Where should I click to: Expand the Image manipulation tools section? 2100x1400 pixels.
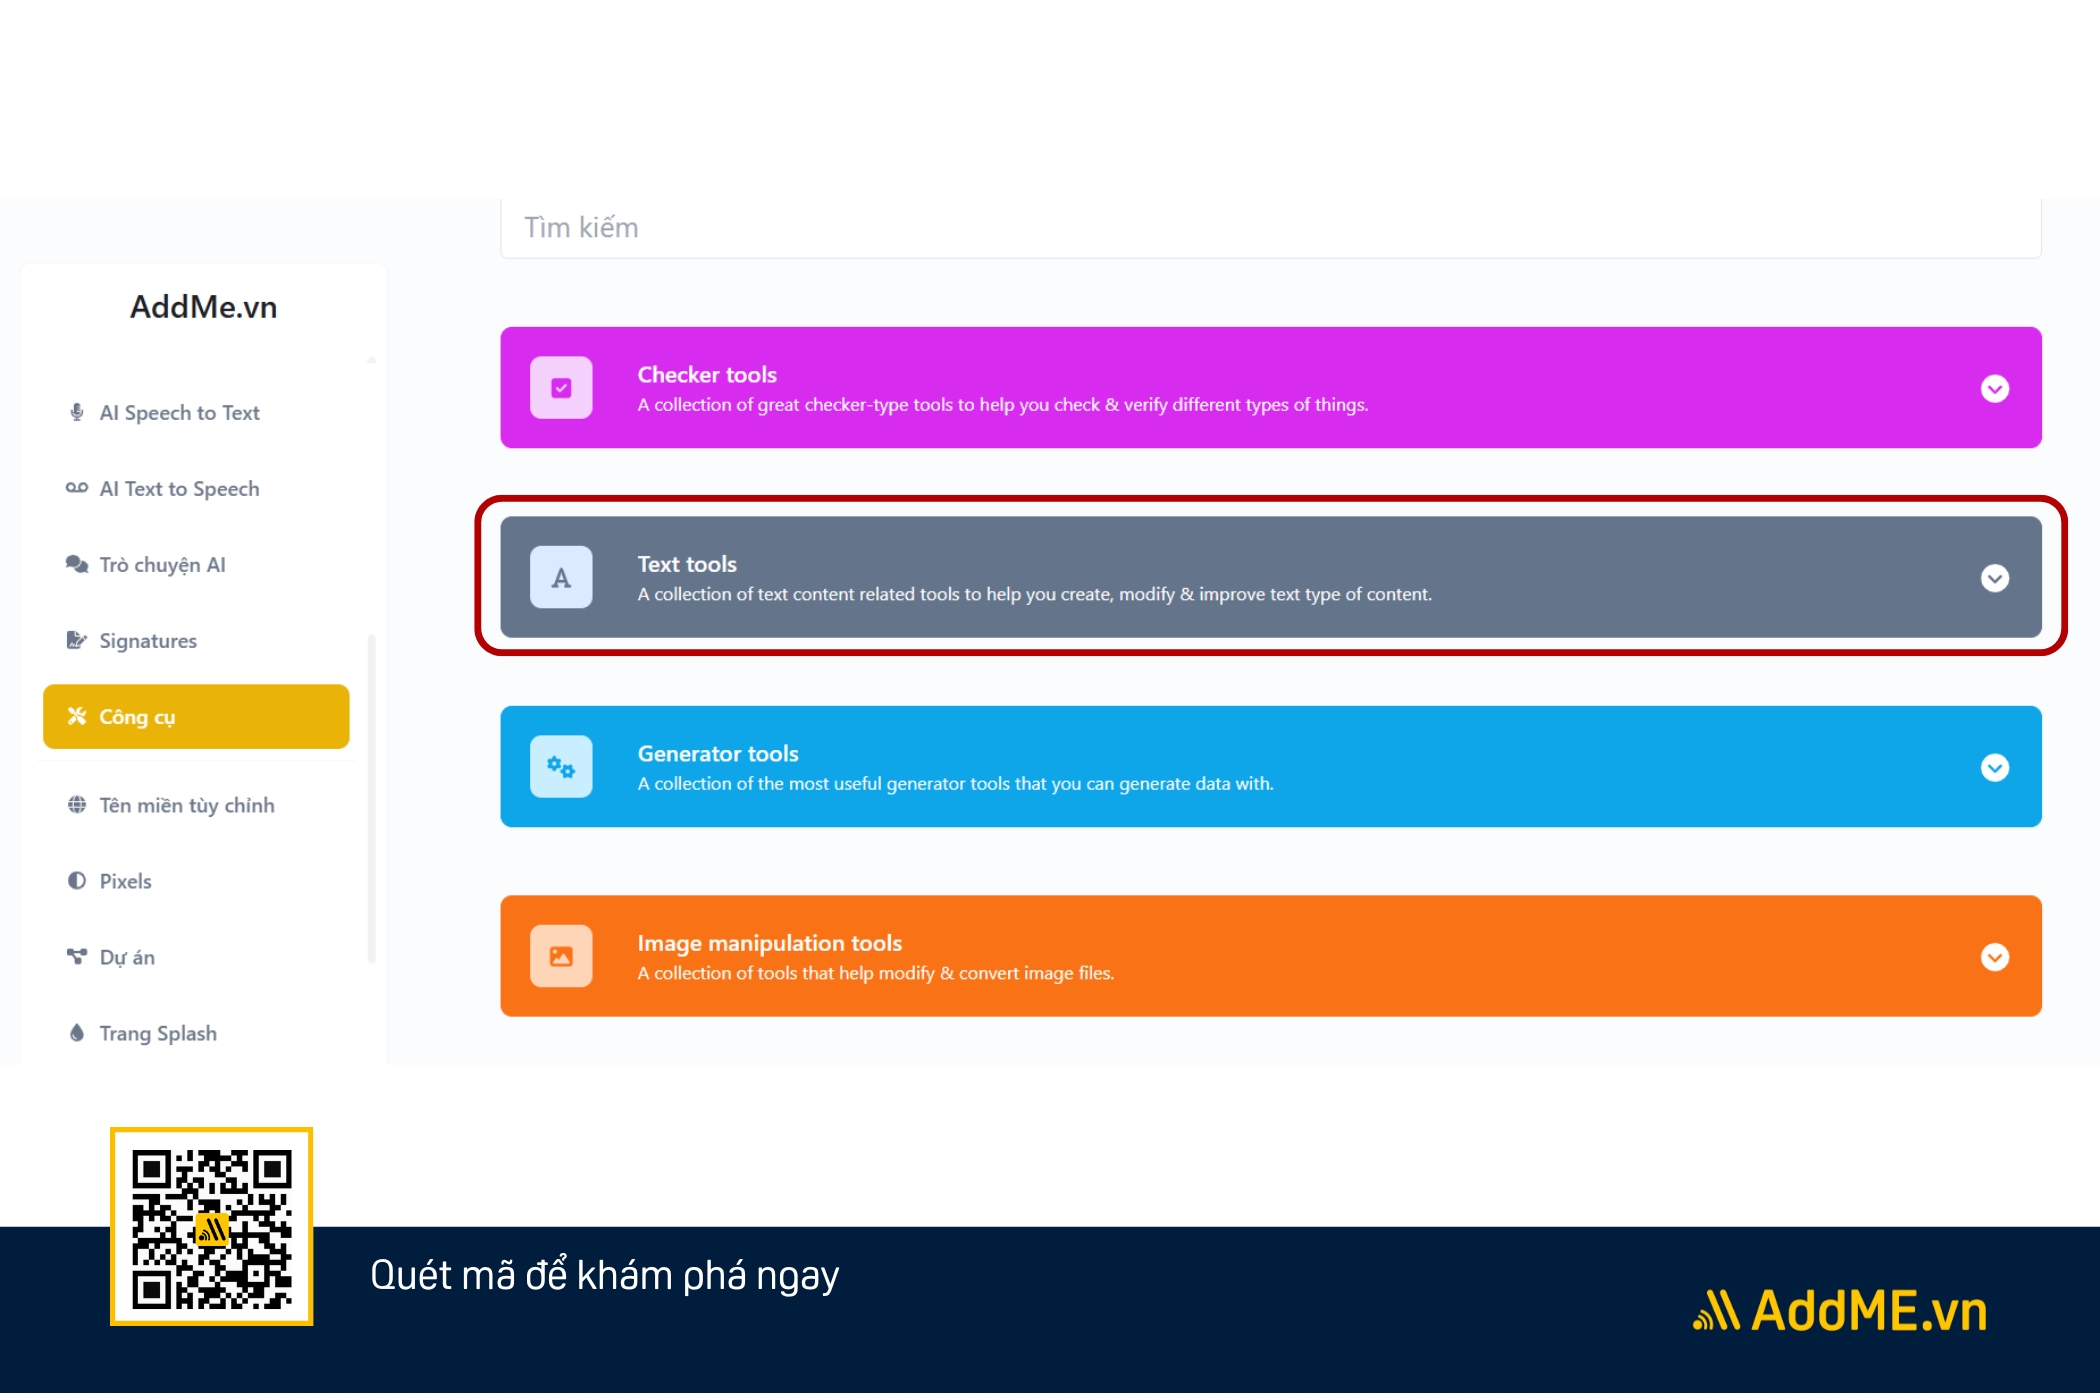pyautogui.click(x=1995, y=956)
